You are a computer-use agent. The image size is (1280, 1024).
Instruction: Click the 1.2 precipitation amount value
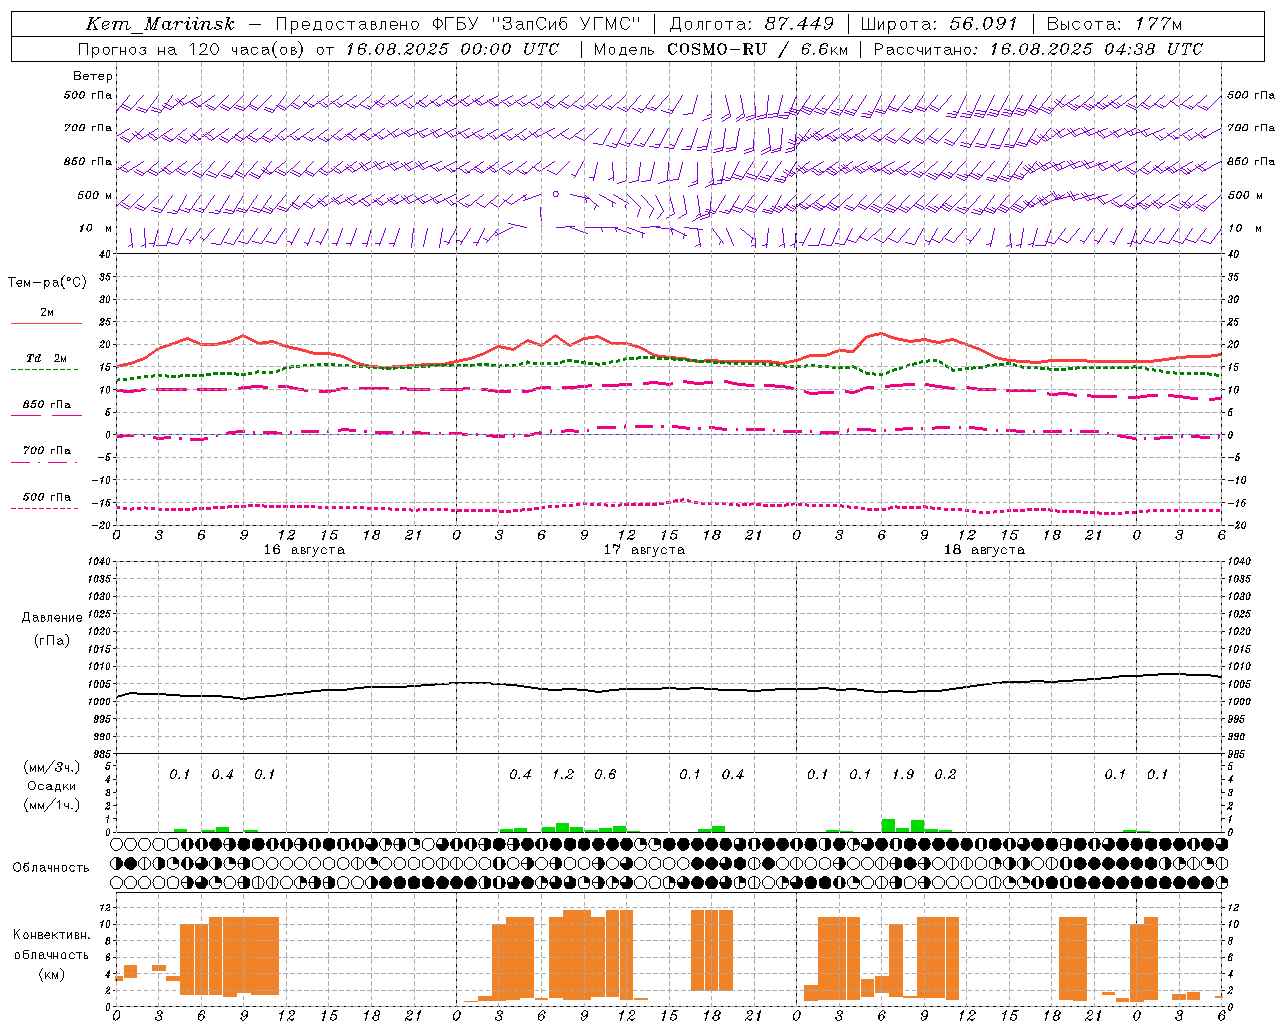(563, 774)
